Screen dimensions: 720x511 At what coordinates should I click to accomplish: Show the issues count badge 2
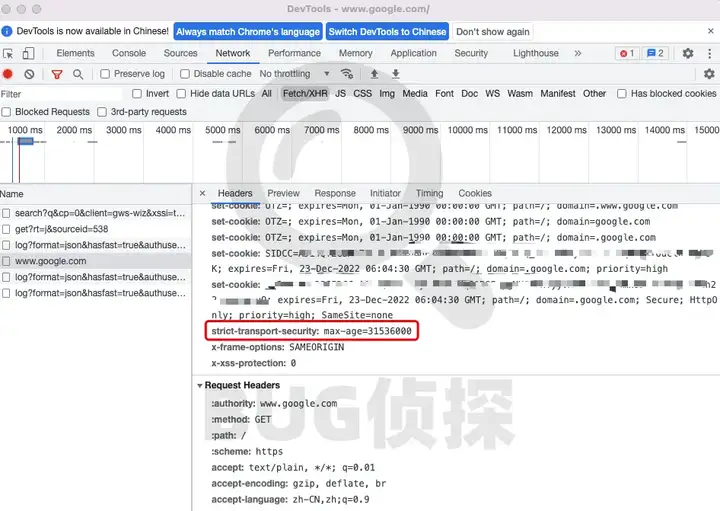click(655, 53)
